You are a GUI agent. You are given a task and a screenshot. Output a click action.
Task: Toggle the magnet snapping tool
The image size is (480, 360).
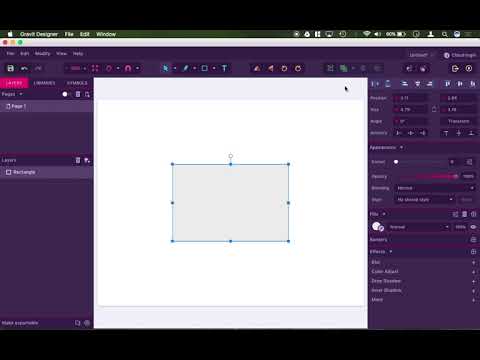coord(128,68)
